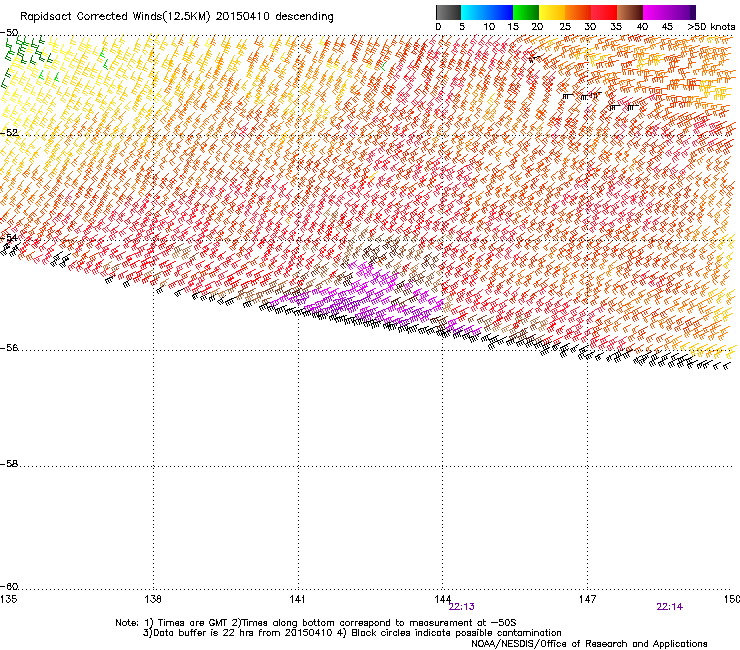Click the -56 latitude label
740x650 pixels.
point(9,348)
